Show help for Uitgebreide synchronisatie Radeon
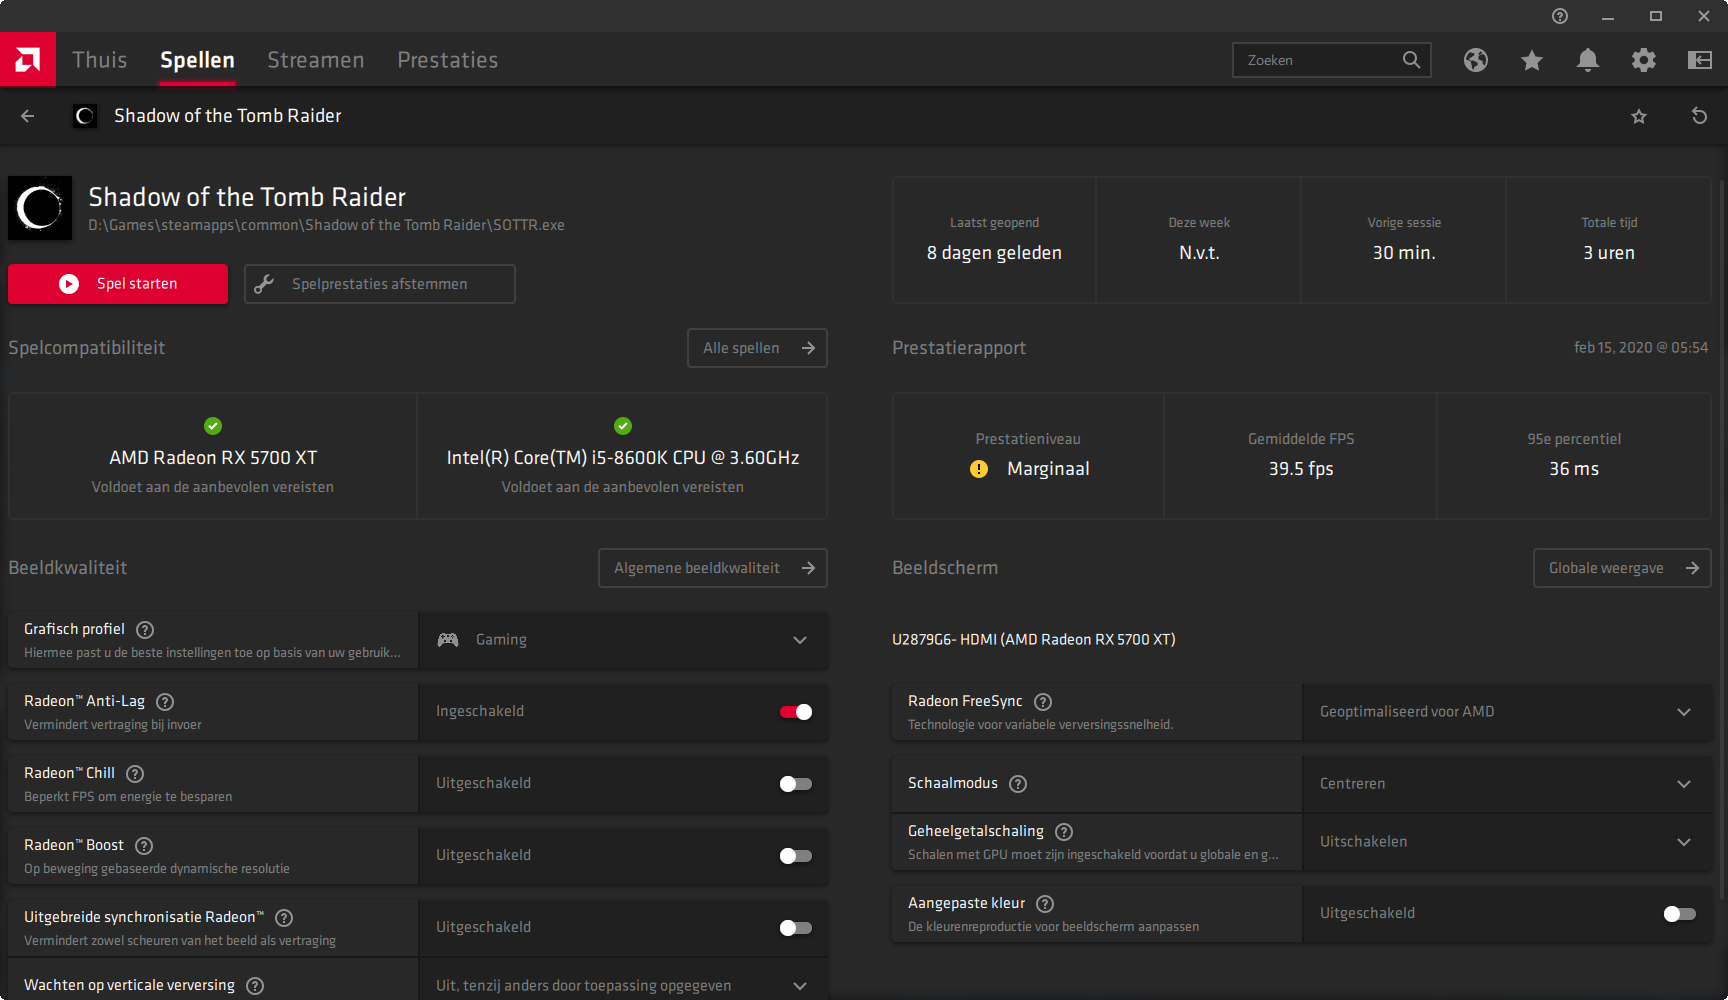 coord(284,918)
